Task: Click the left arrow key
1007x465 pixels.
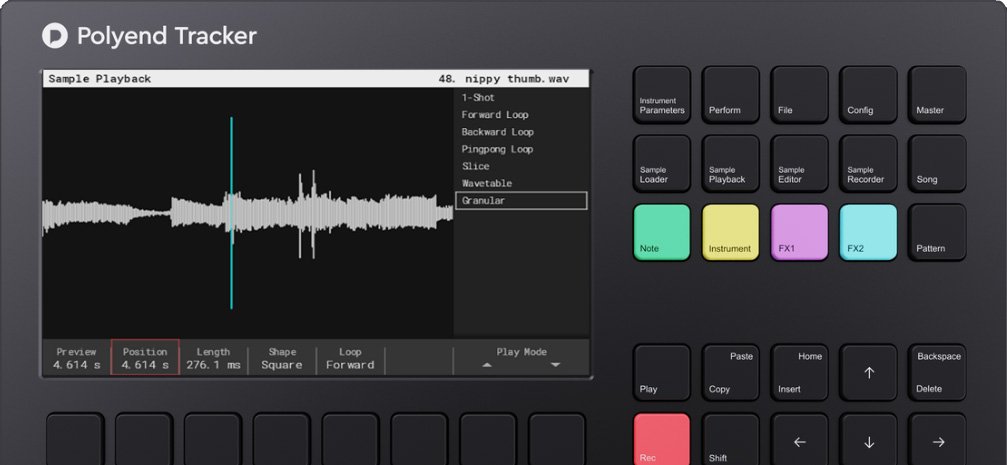Action: (800, 439)
